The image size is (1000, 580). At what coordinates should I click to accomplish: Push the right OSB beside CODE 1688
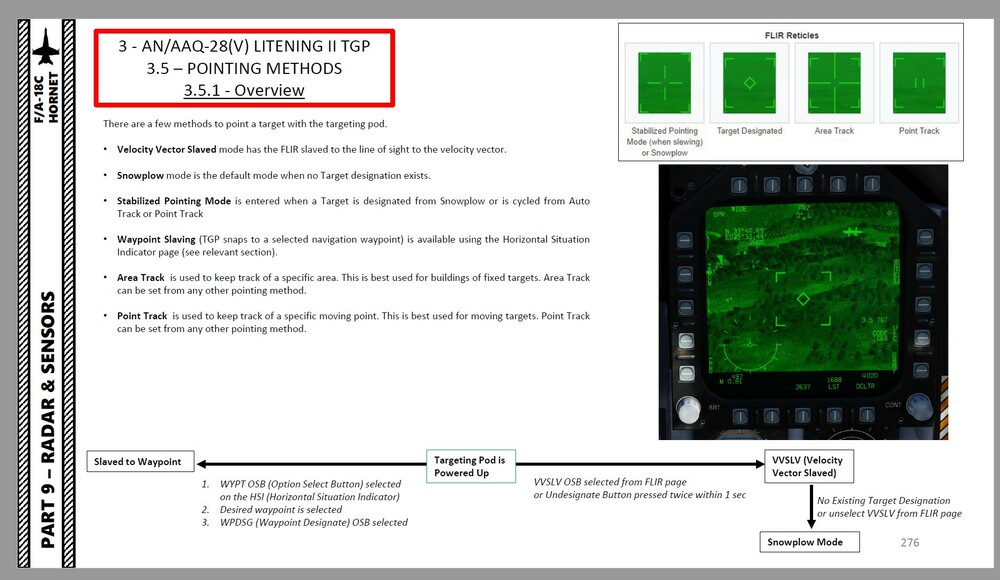tap(922, 338)
